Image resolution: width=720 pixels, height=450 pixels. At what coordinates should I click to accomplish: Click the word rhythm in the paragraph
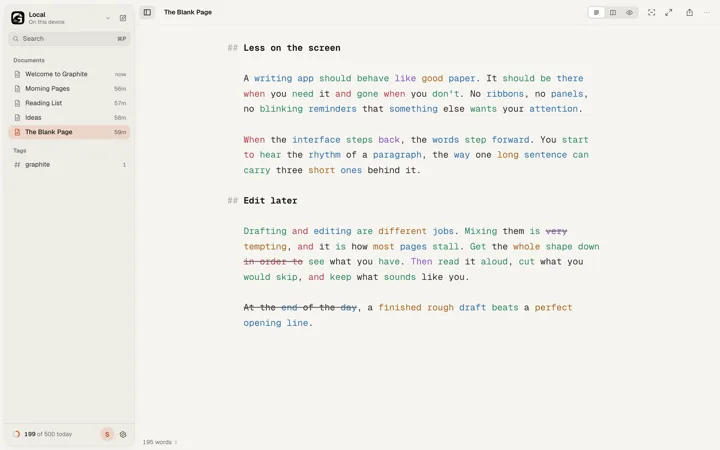[x=324, y=155]
